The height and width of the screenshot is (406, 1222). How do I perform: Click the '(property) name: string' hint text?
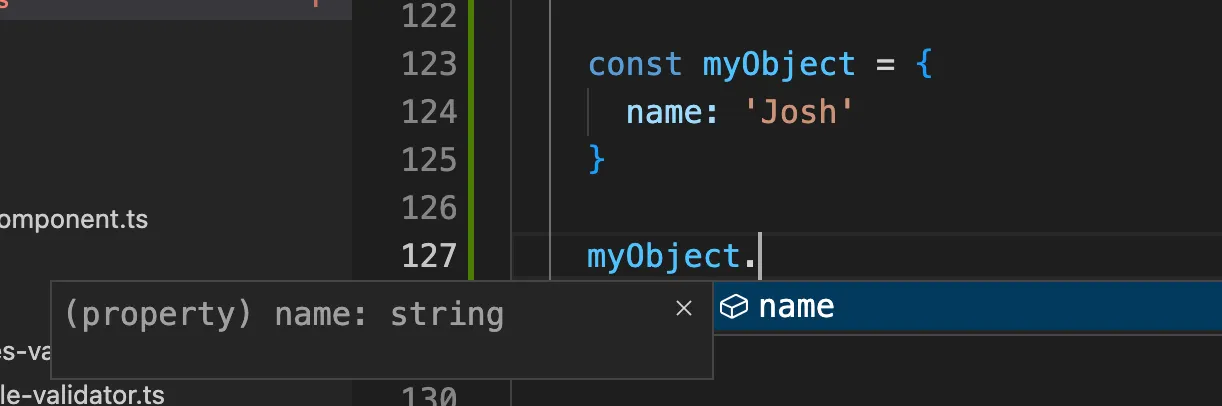pos(284,314)
